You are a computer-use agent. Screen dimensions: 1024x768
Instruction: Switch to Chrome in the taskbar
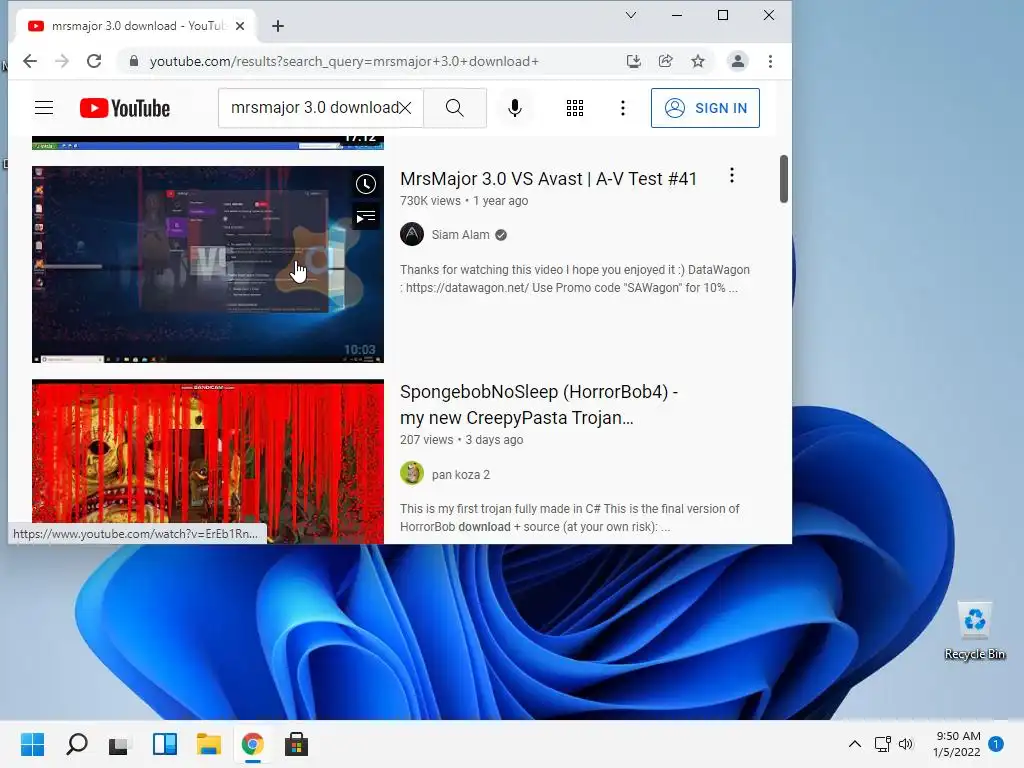(x=253, y=744)
